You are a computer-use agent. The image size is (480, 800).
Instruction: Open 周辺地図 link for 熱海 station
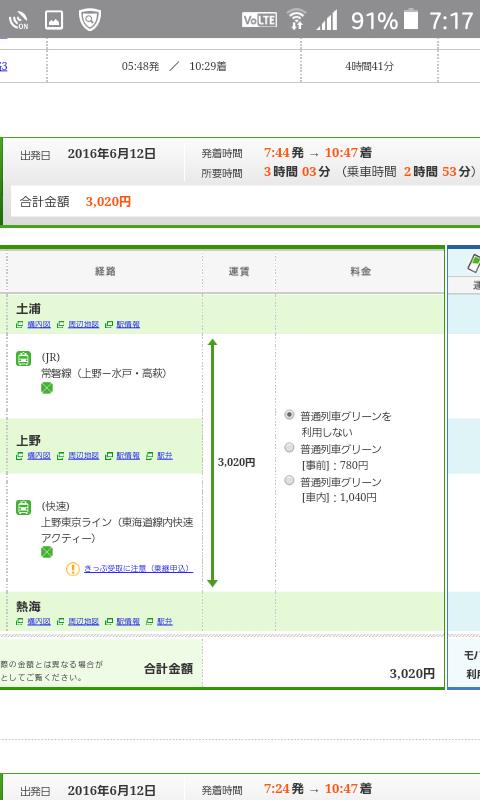pyautogui.click(x=83, y=621)
